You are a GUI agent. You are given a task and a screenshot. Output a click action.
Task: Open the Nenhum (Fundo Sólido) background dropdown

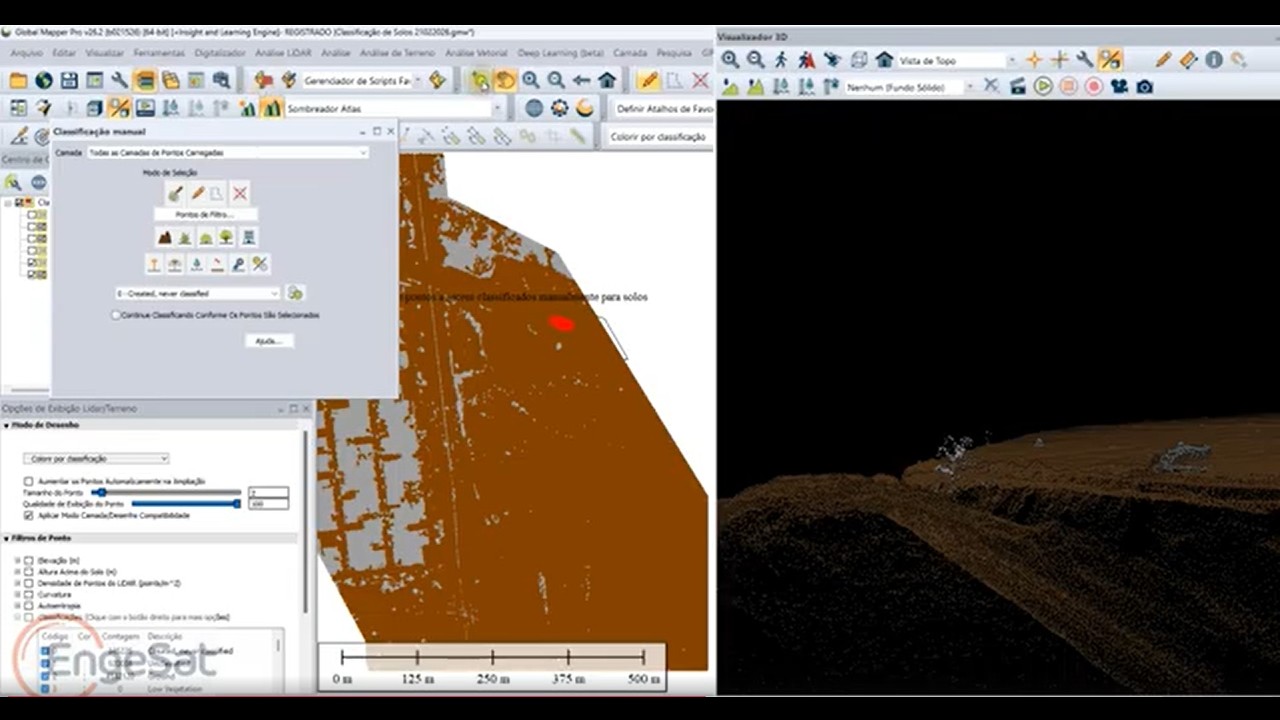(909, 87)
